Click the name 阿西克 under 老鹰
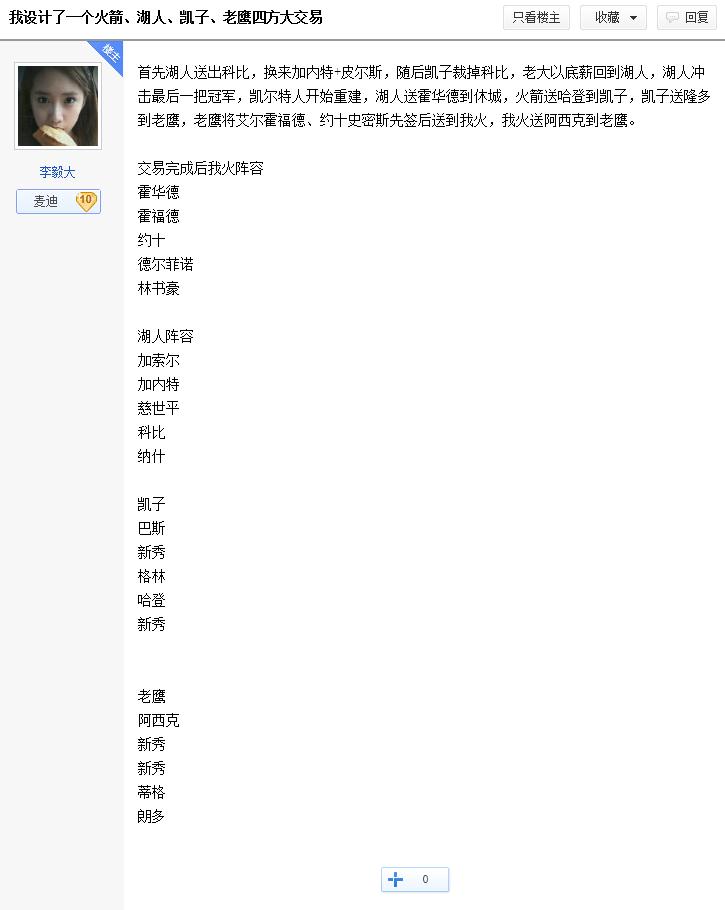 pyautogui.click(x=158, y=720)
